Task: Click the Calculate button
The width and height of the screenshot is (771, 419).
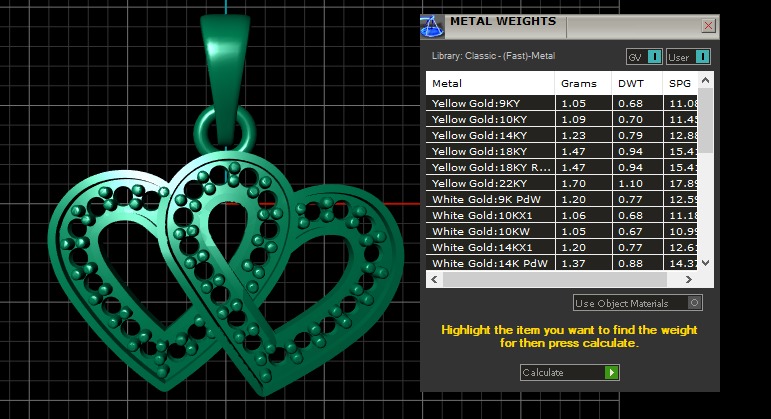Action: [569, 372]
